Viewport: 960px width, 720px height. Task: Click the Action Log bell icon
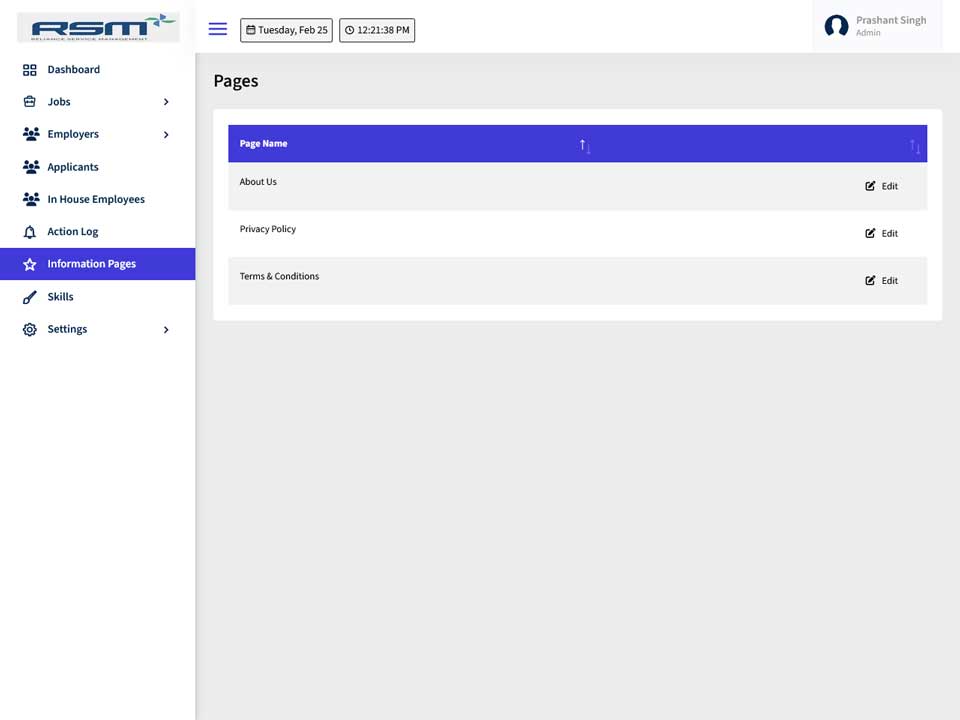[29, 232]
